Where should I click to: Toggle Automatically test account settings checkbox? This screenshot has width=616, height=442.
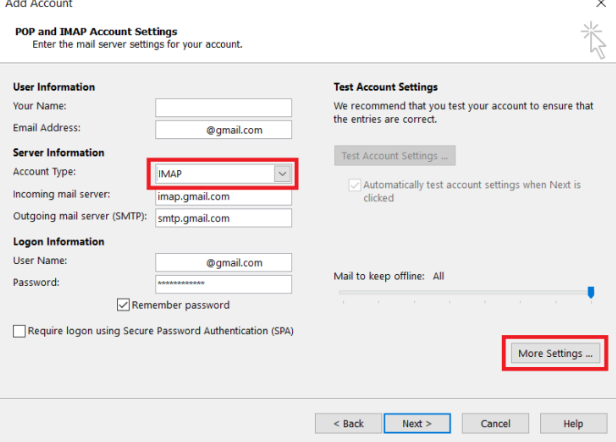[x=354, y=185]
